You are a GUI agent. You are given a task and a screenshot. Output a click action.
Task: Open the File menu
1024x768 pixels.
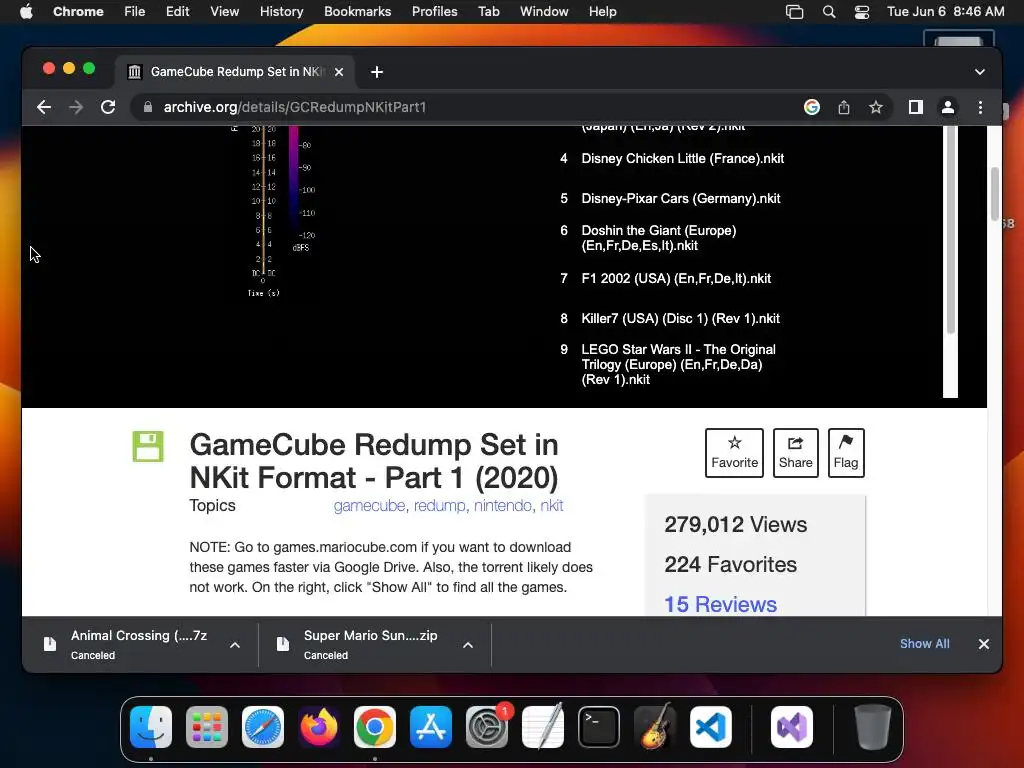point(135,12)
